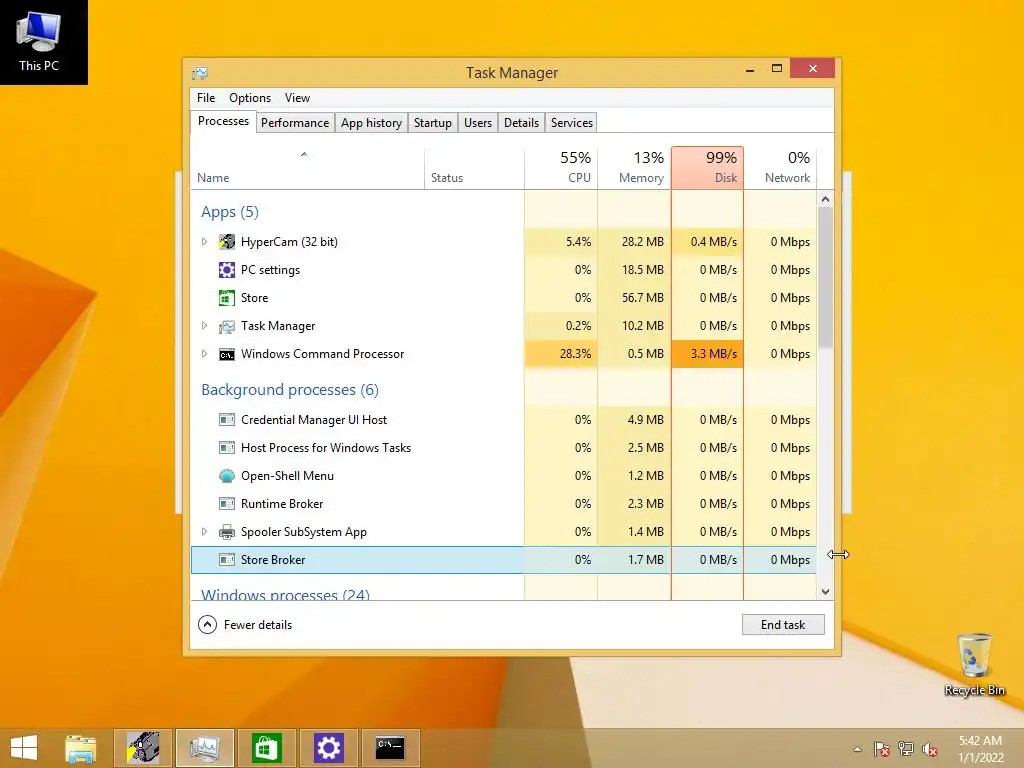Sort by the CPU column header
Screen dimensions: 1024x768
pyautogui.click(x=561, y=168)
